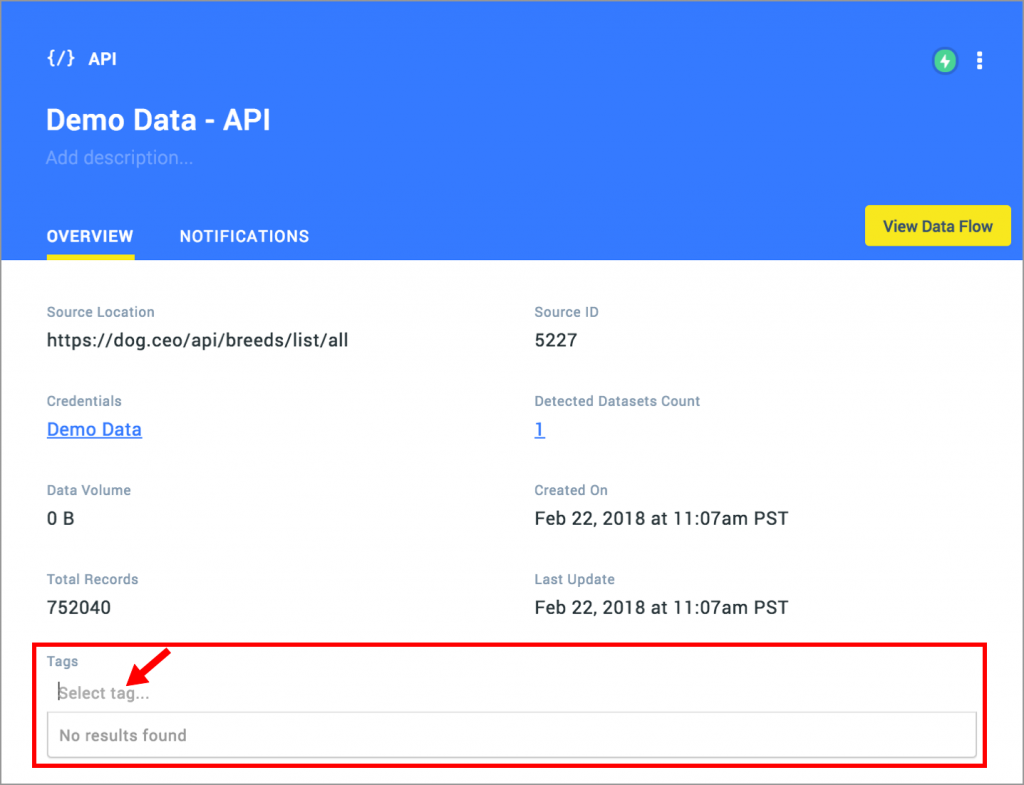
Task: Click the green lightning bolt status icon
Action: pyautogui.click(x=944, y=61)
